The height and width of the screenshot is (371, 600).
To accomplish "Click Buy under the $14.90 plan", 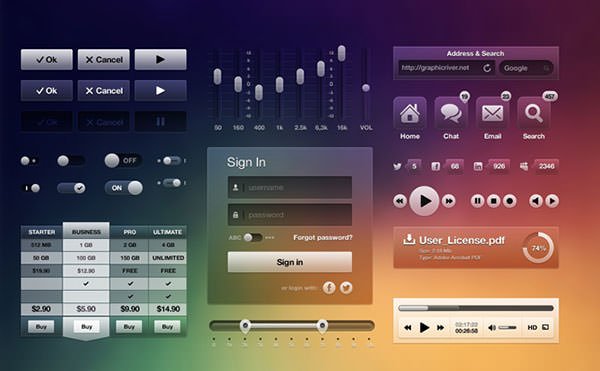I will (167, 327).
